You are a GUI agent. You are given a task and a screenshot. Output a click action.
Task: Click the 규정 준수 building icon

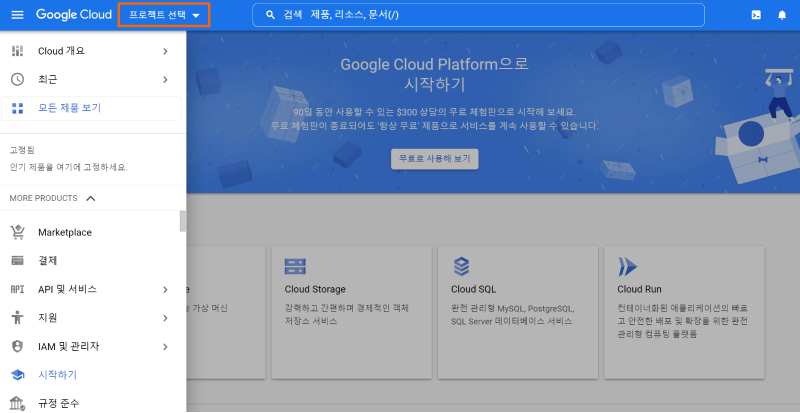tap(17, 403)
